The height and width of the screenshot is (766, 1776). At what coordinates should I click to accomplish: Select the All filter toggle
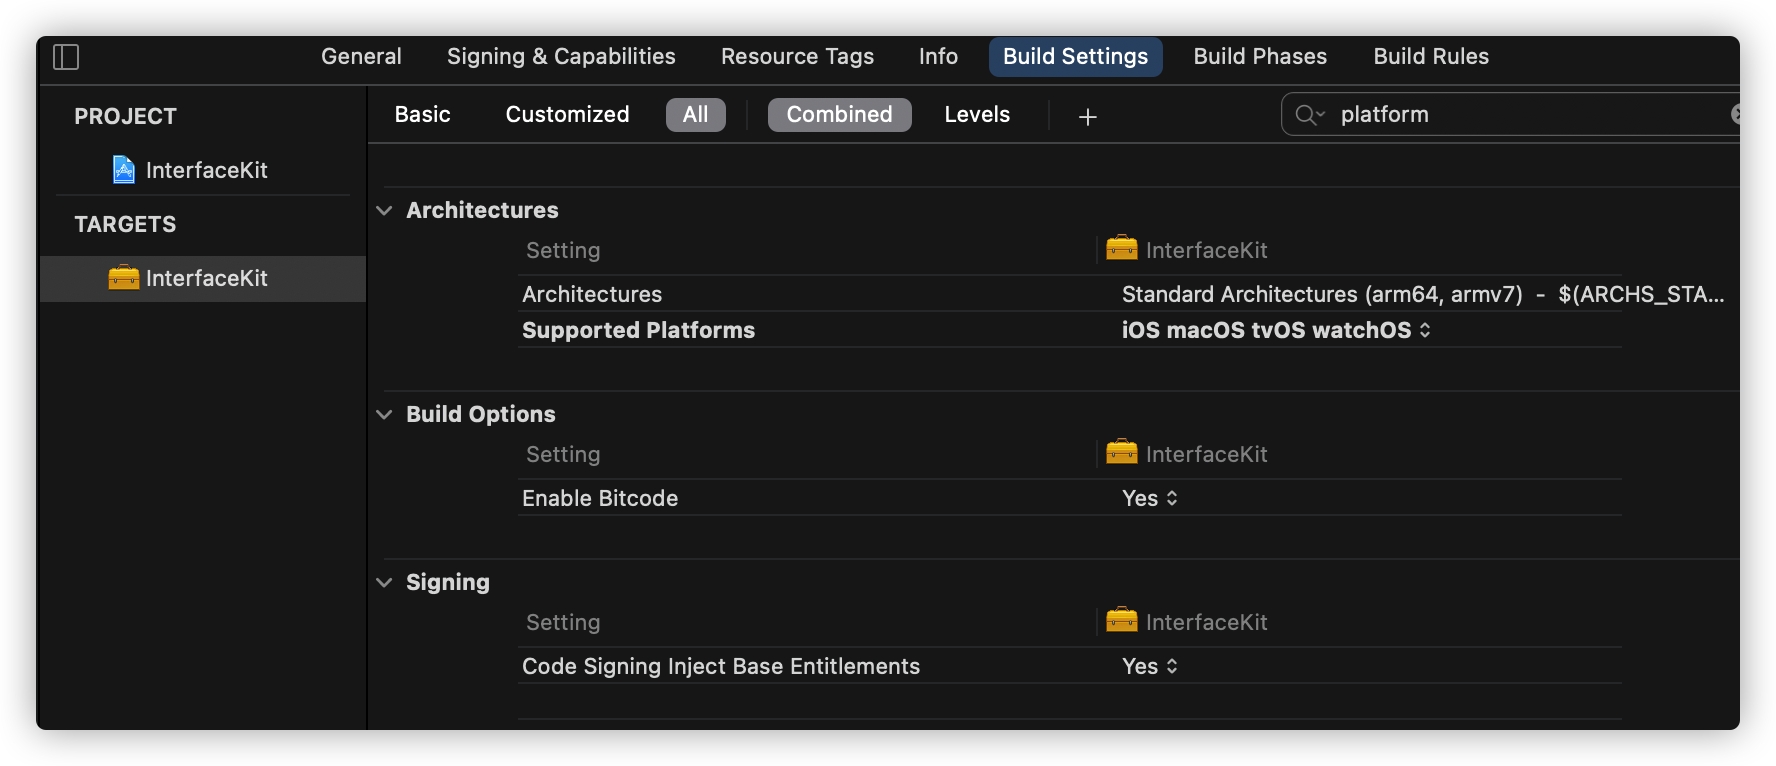click(696, 115)
